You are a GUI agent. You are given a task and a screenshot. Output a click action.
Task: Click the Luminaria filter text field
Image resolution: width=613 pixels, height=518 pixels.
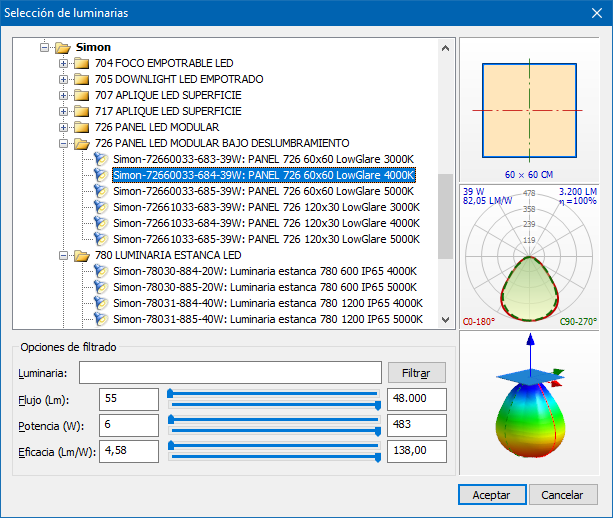[230, 373]
